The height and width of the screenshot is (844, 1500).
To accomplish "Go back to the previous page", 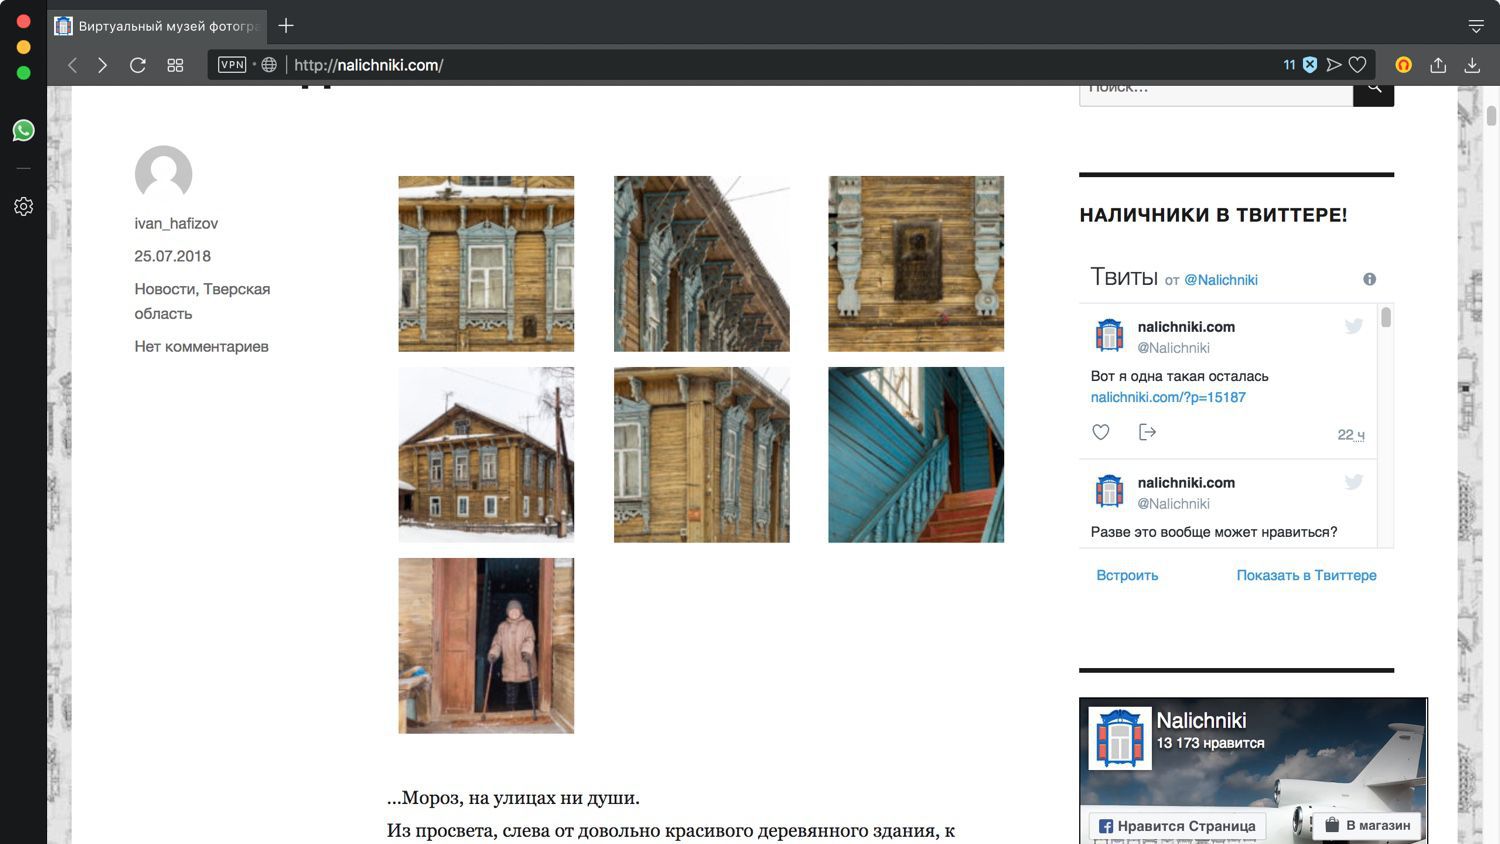I will [72, 65].
